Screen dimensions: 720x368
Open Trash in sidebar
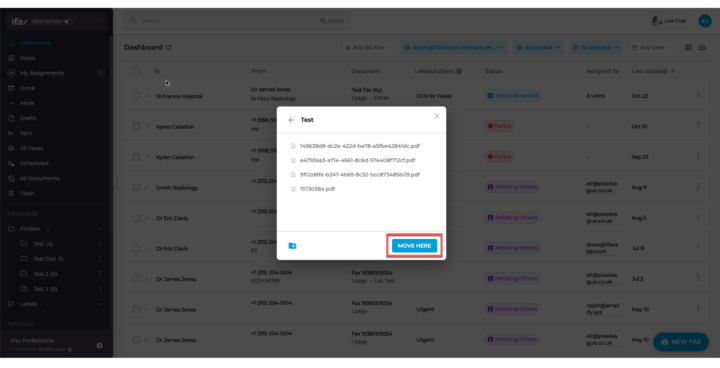[27, 193]
